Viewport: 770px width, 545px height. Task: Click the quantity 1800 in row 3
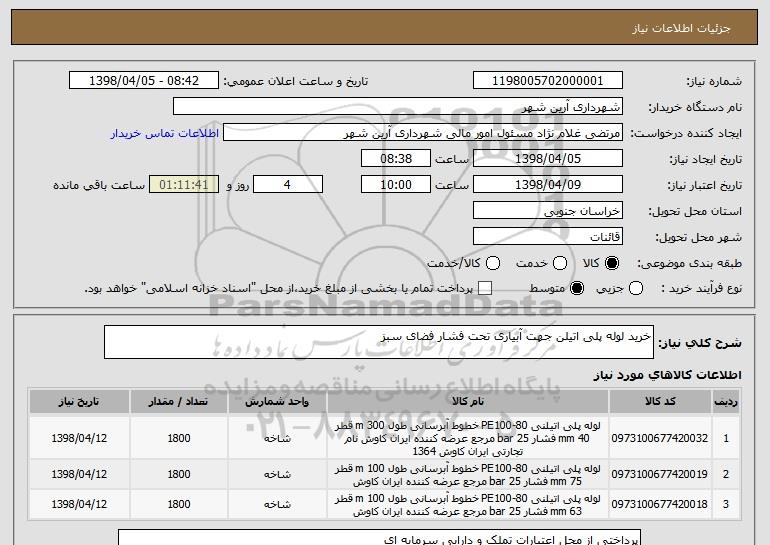click(x=179, y=504)
